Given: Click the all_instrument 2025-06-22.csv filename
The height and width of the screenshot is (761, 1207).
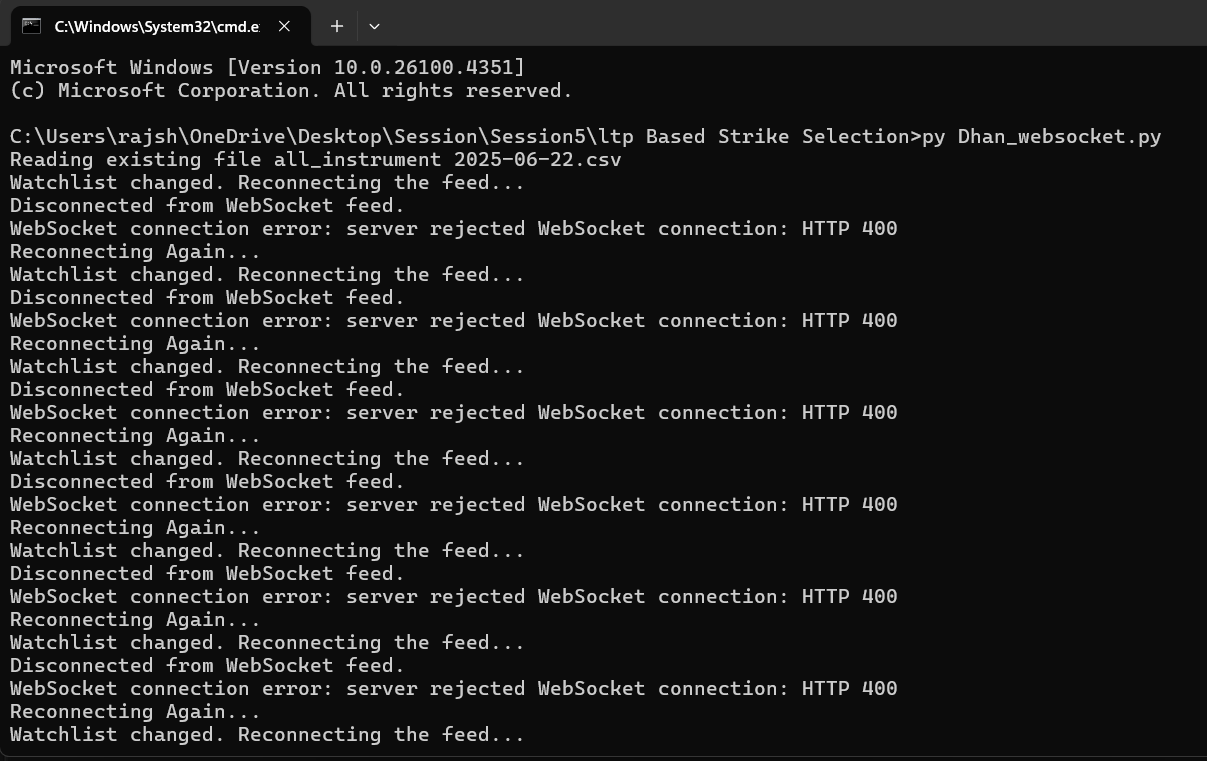Looking at the screenshot, I should coord(448,160).
